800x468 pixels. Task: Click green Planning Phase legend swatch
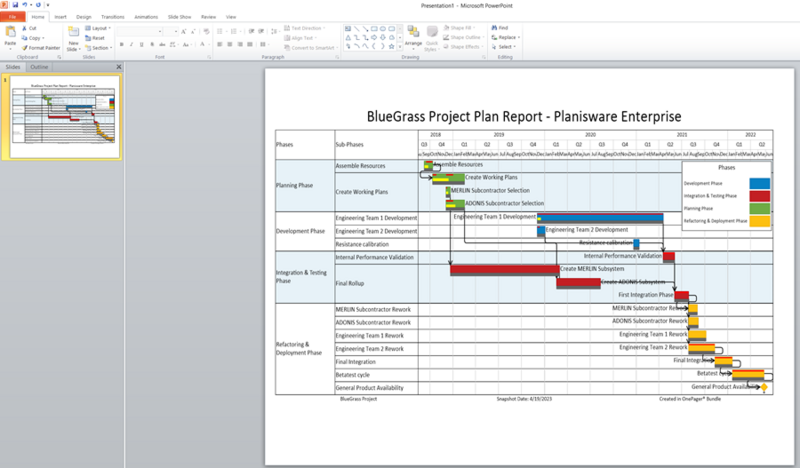pyautogui.click(x=760, y=208)
